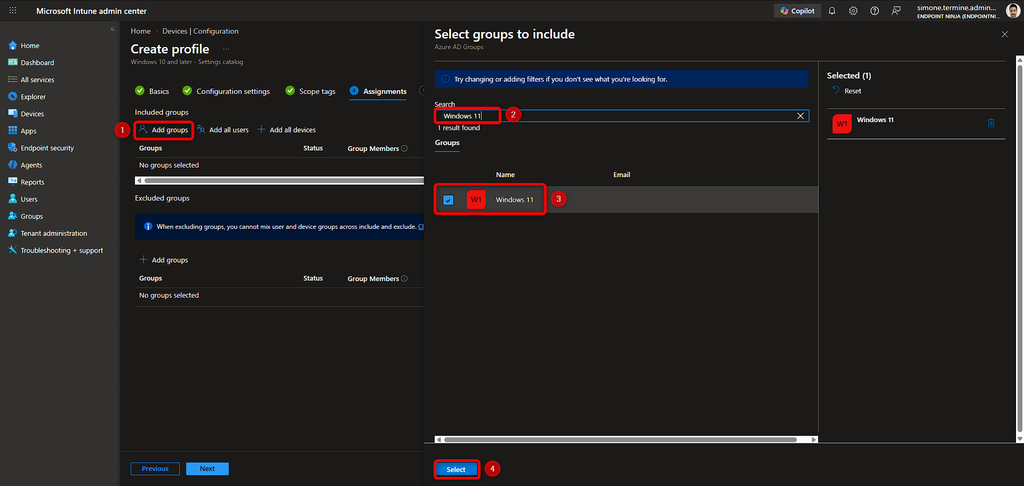1024x486 pixels.
Task: Click Add all users
Action: (223, 130)
